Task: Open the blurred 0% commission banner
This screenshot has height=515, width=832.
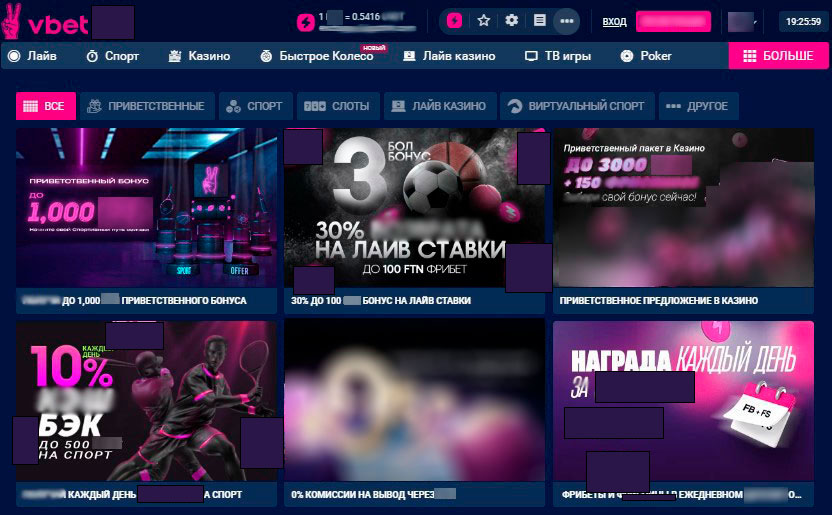Action: [x=414, y=401]
